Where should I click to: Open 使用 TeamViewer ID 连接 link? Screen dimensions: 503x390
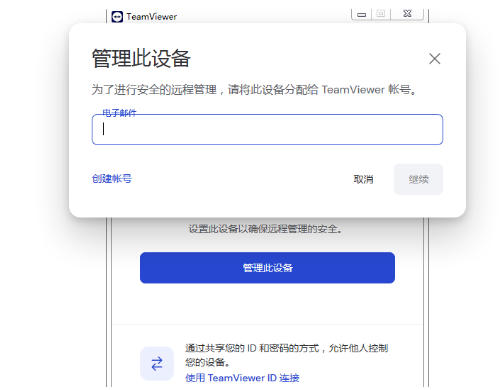pyautogui.click(x=242, y=378)
